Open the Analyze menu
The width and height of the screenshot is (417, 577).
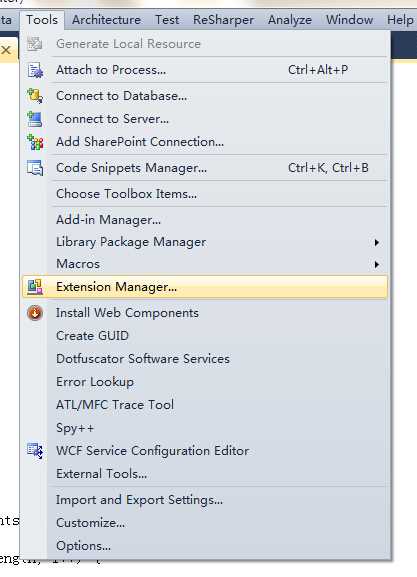point(290,20)
